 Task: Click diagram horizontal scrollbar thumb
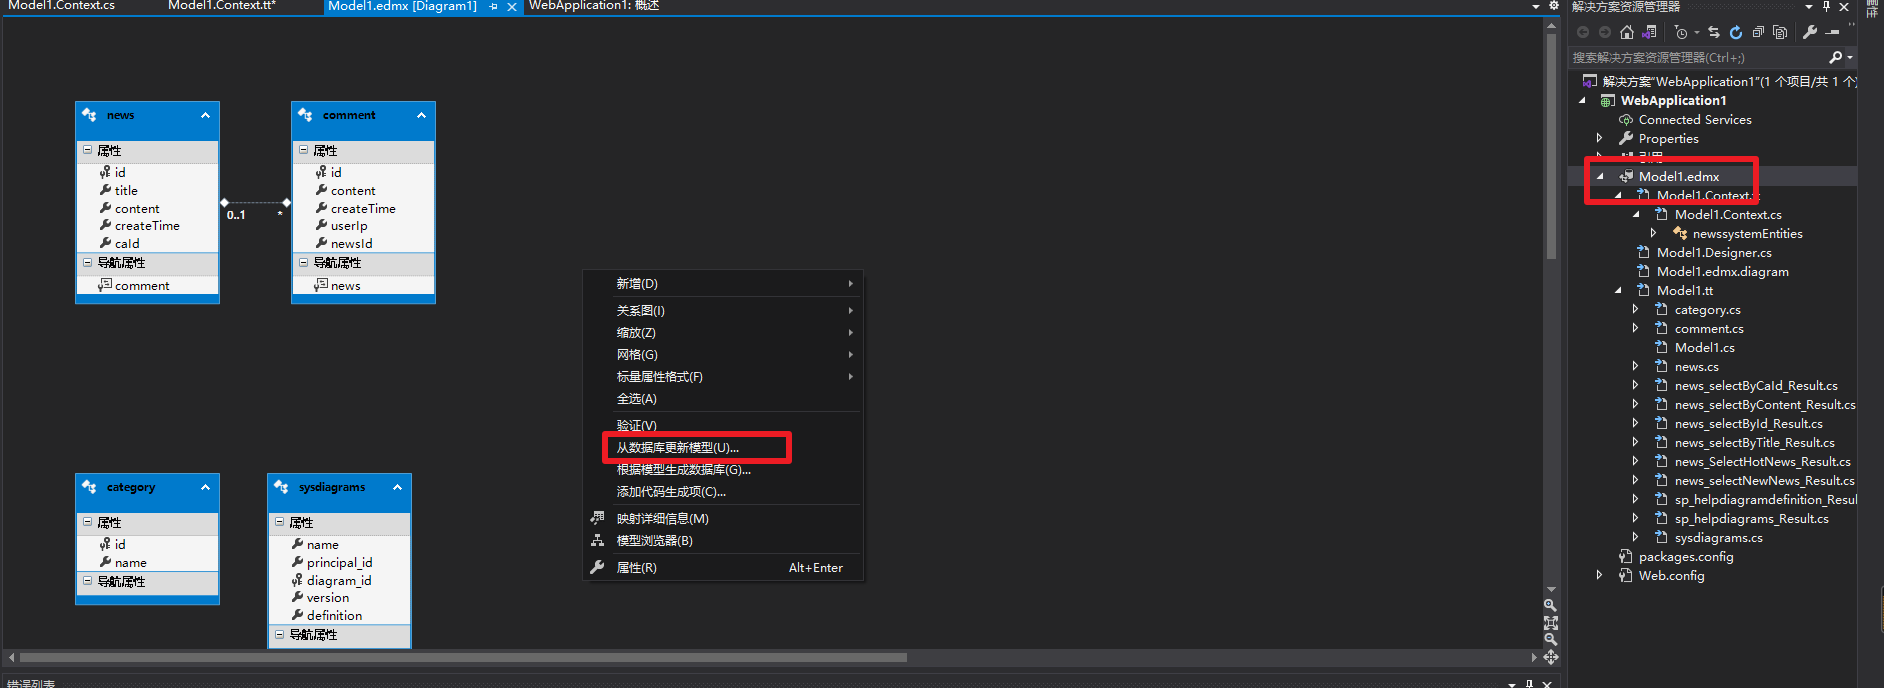pyautogui.click(x=463, y=657)
